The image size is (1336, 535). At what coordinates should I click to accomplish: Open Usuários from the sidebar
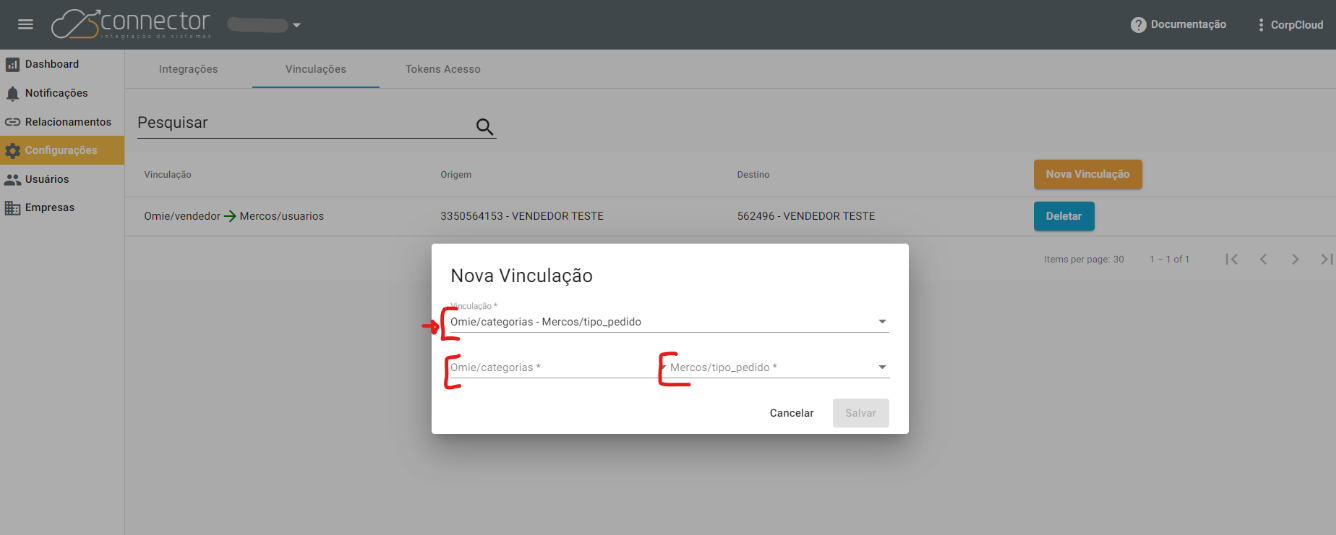pos(62,180)
